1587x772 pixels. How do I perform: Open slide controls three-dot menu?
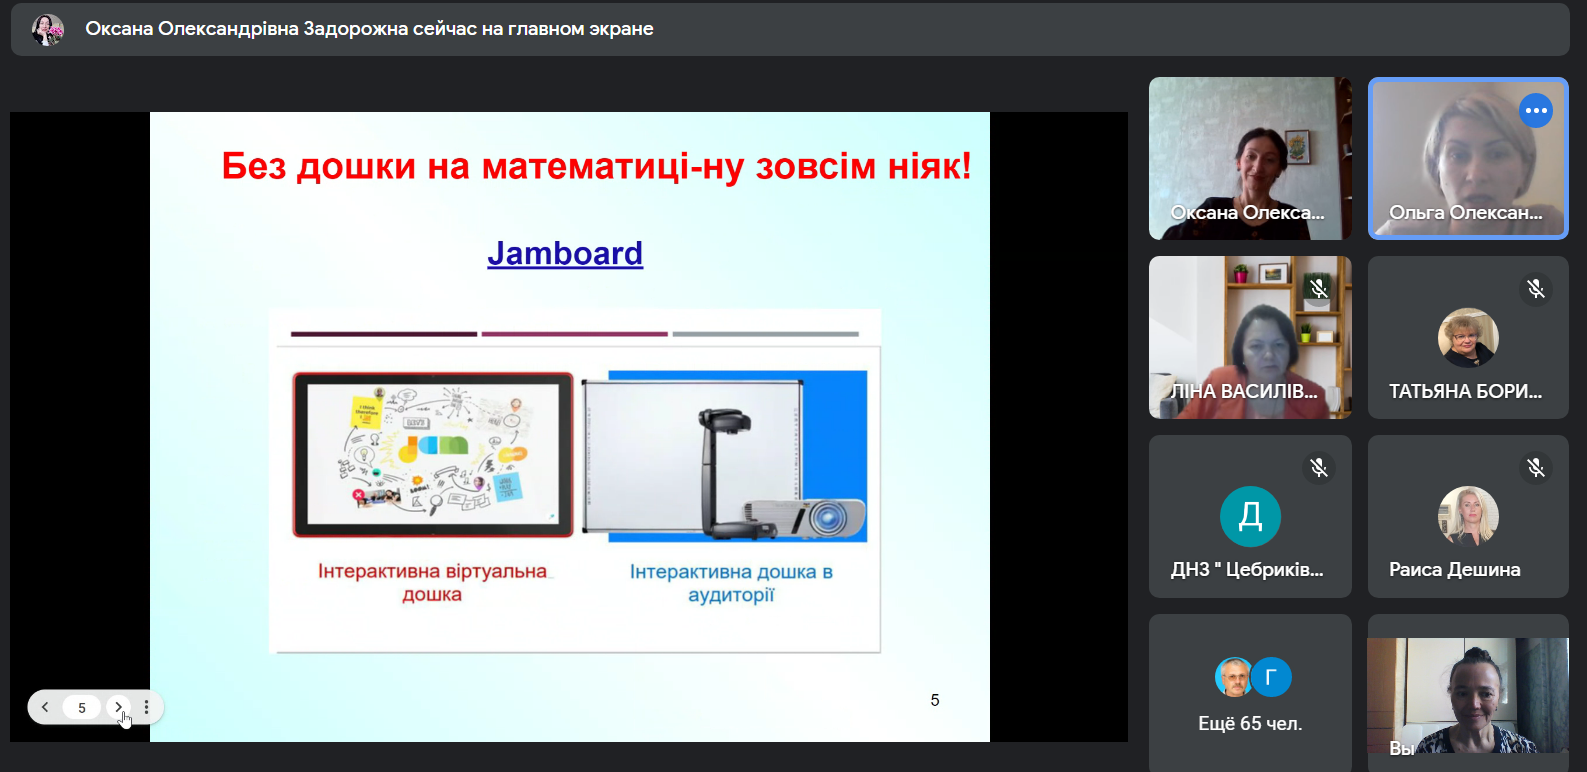click(x=146, y=707)
